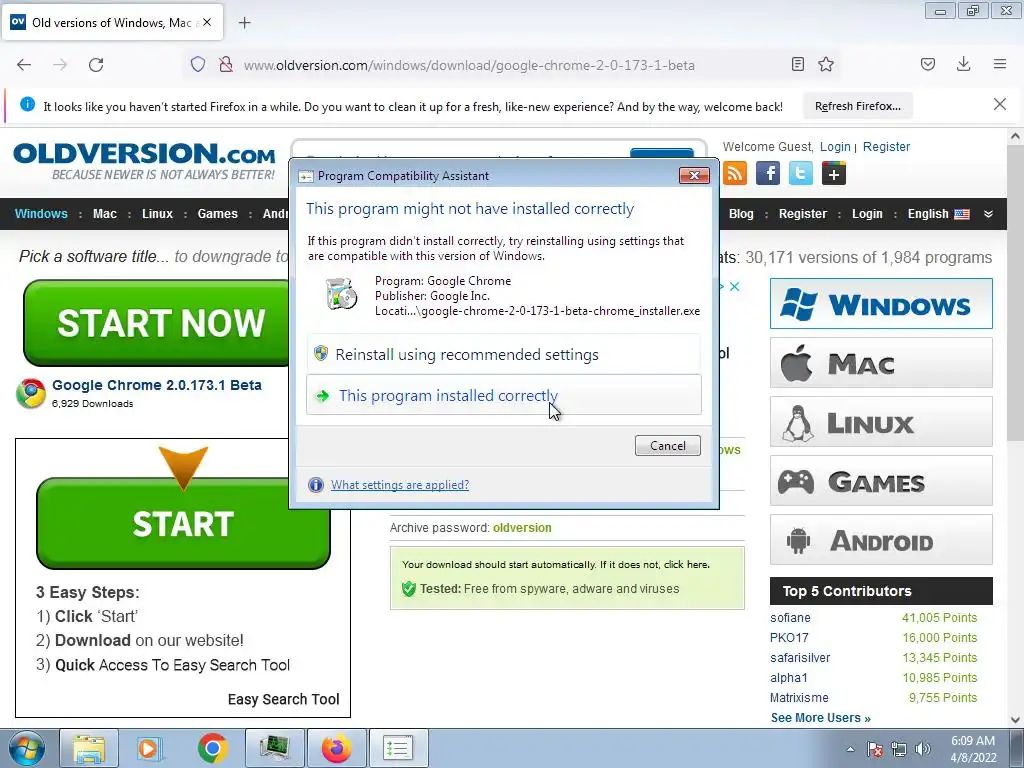Viewport: 1024px width, 768px height.
Task: Click the Chrome logo beside the download title
Action: click(31, 392)
